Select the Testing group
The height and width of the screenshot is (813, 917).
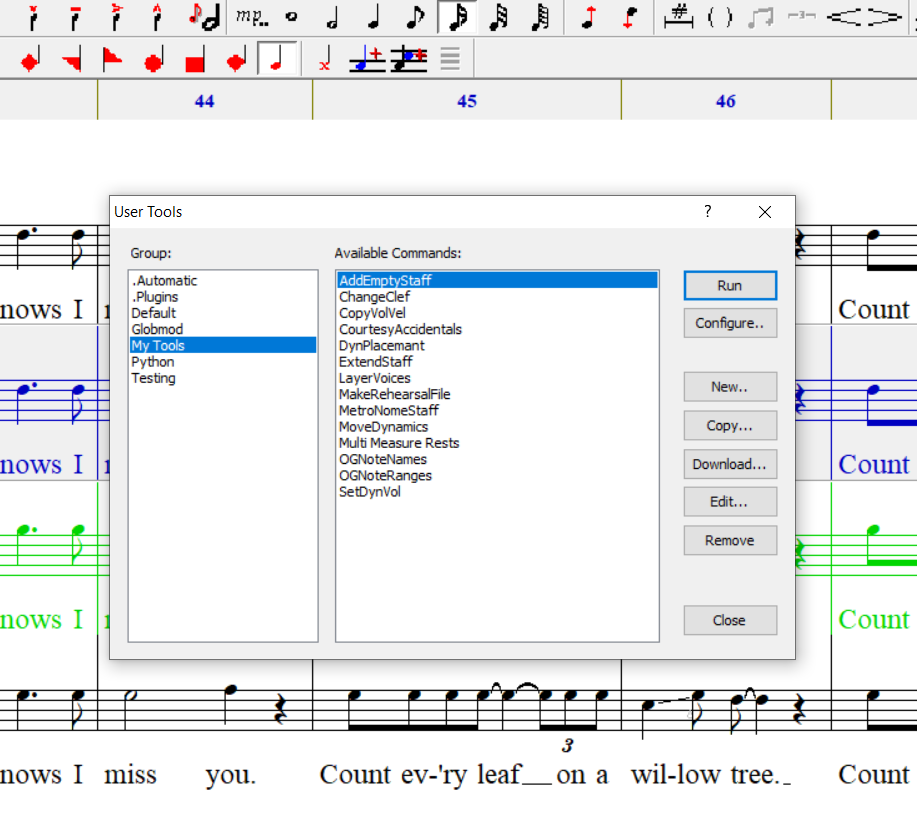(223, 378)
